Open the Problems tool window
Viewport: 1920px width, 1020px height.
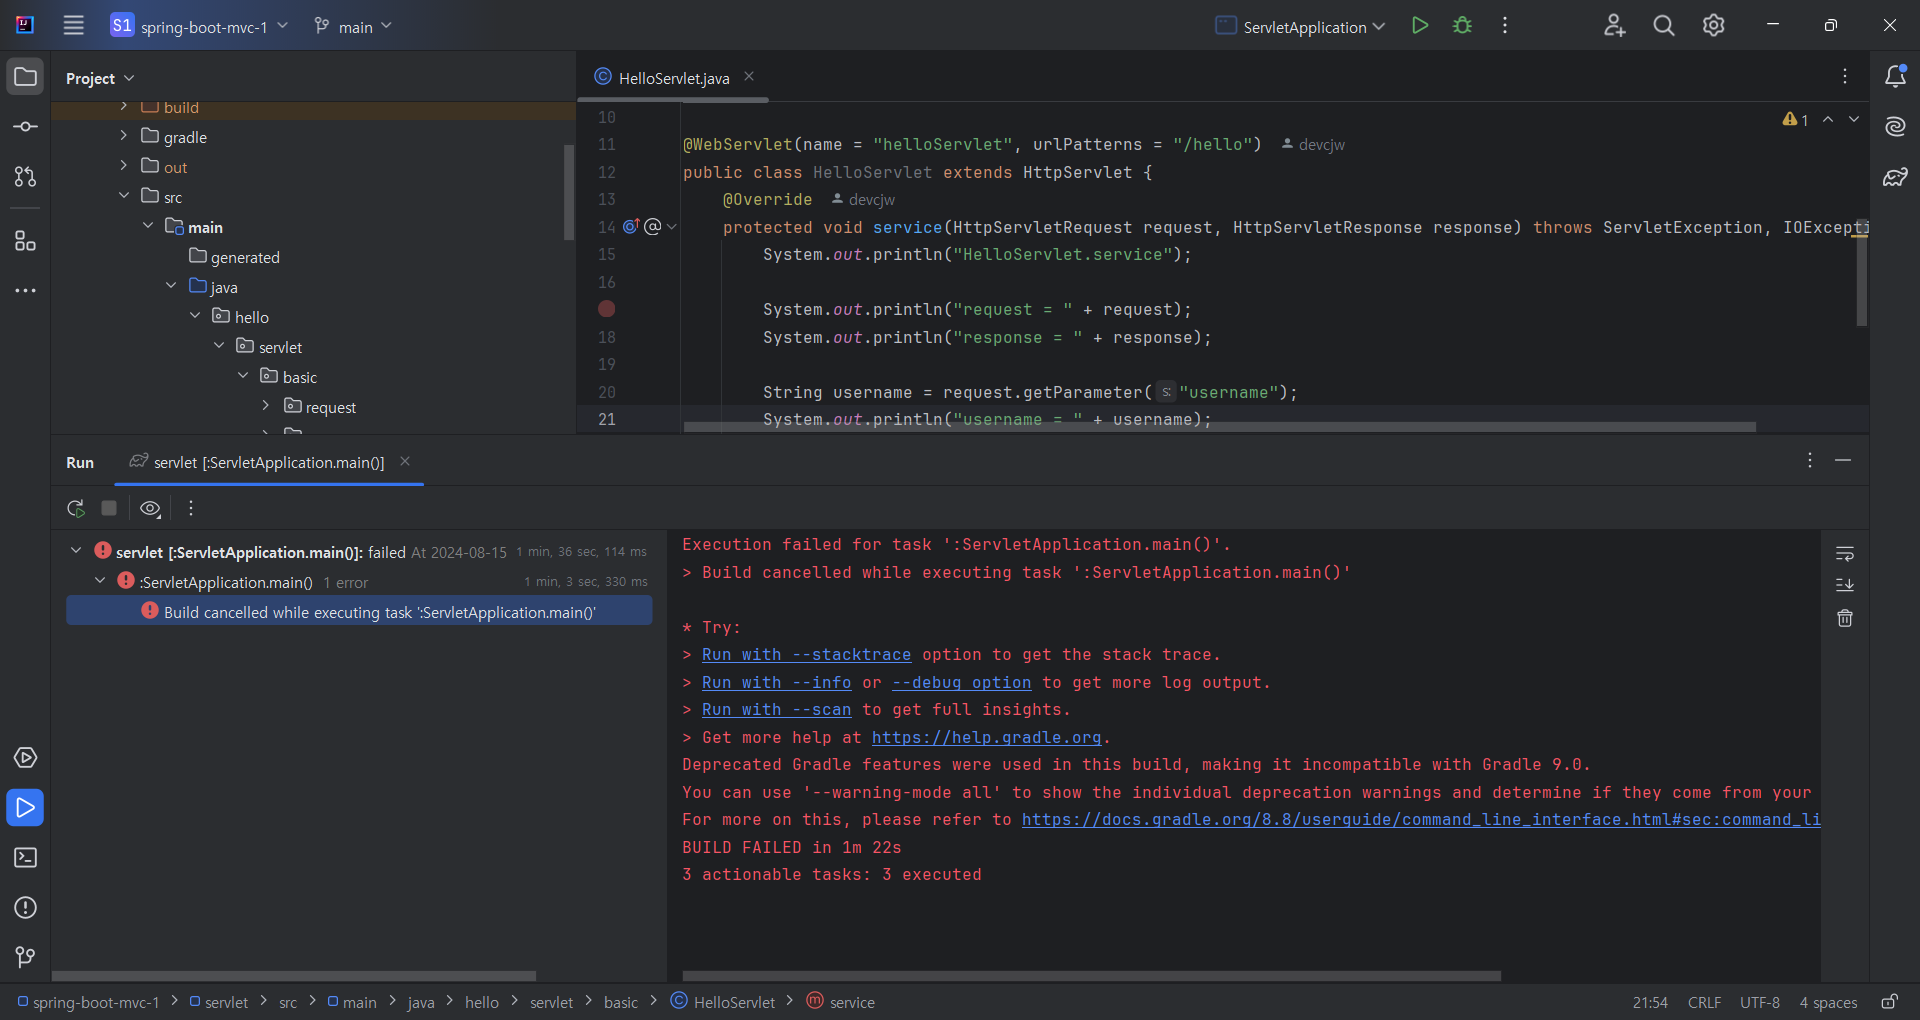25,908
